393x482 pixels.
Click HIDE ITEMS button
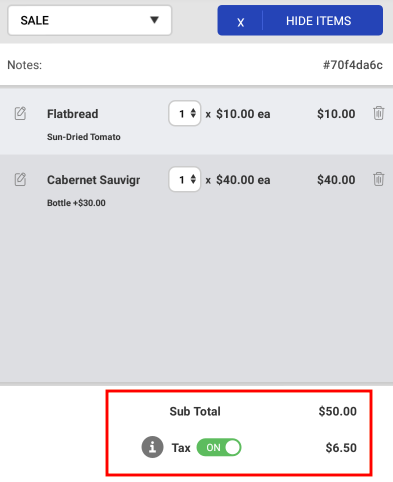pos(318,21)
